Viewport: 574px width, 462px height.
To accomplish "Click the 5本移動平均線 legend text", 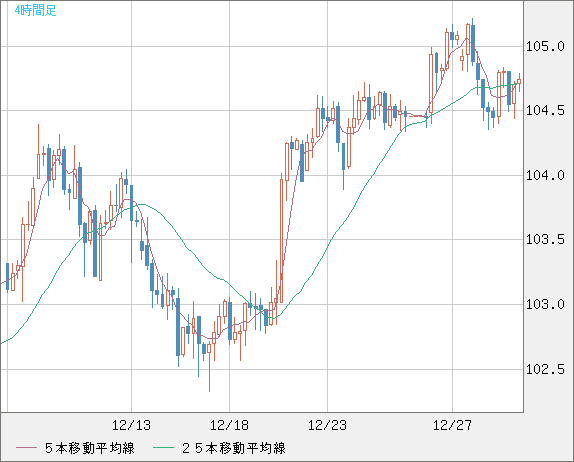I will pyautogui.click(x=90, y=448).
